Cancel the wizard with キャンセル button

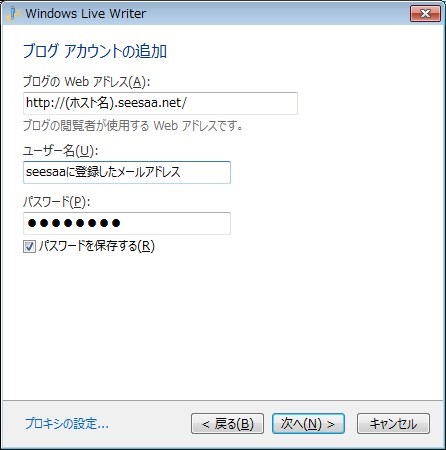coord(393,424)
